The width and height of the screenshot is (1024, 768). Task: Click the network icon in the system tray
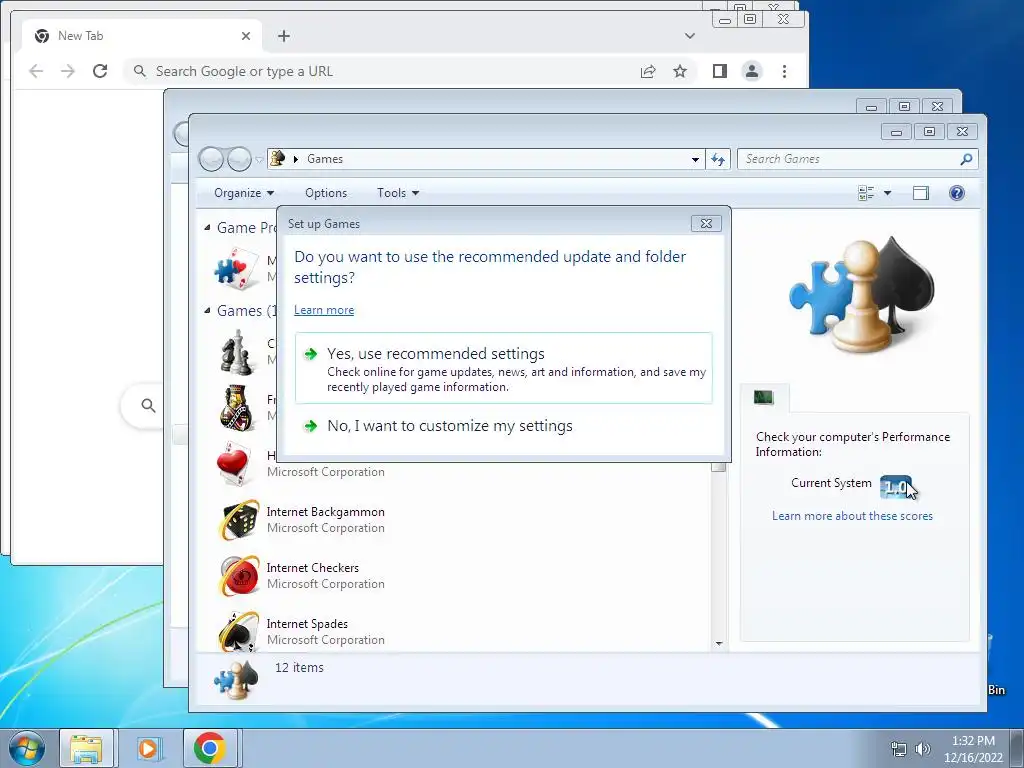[899, 748]
